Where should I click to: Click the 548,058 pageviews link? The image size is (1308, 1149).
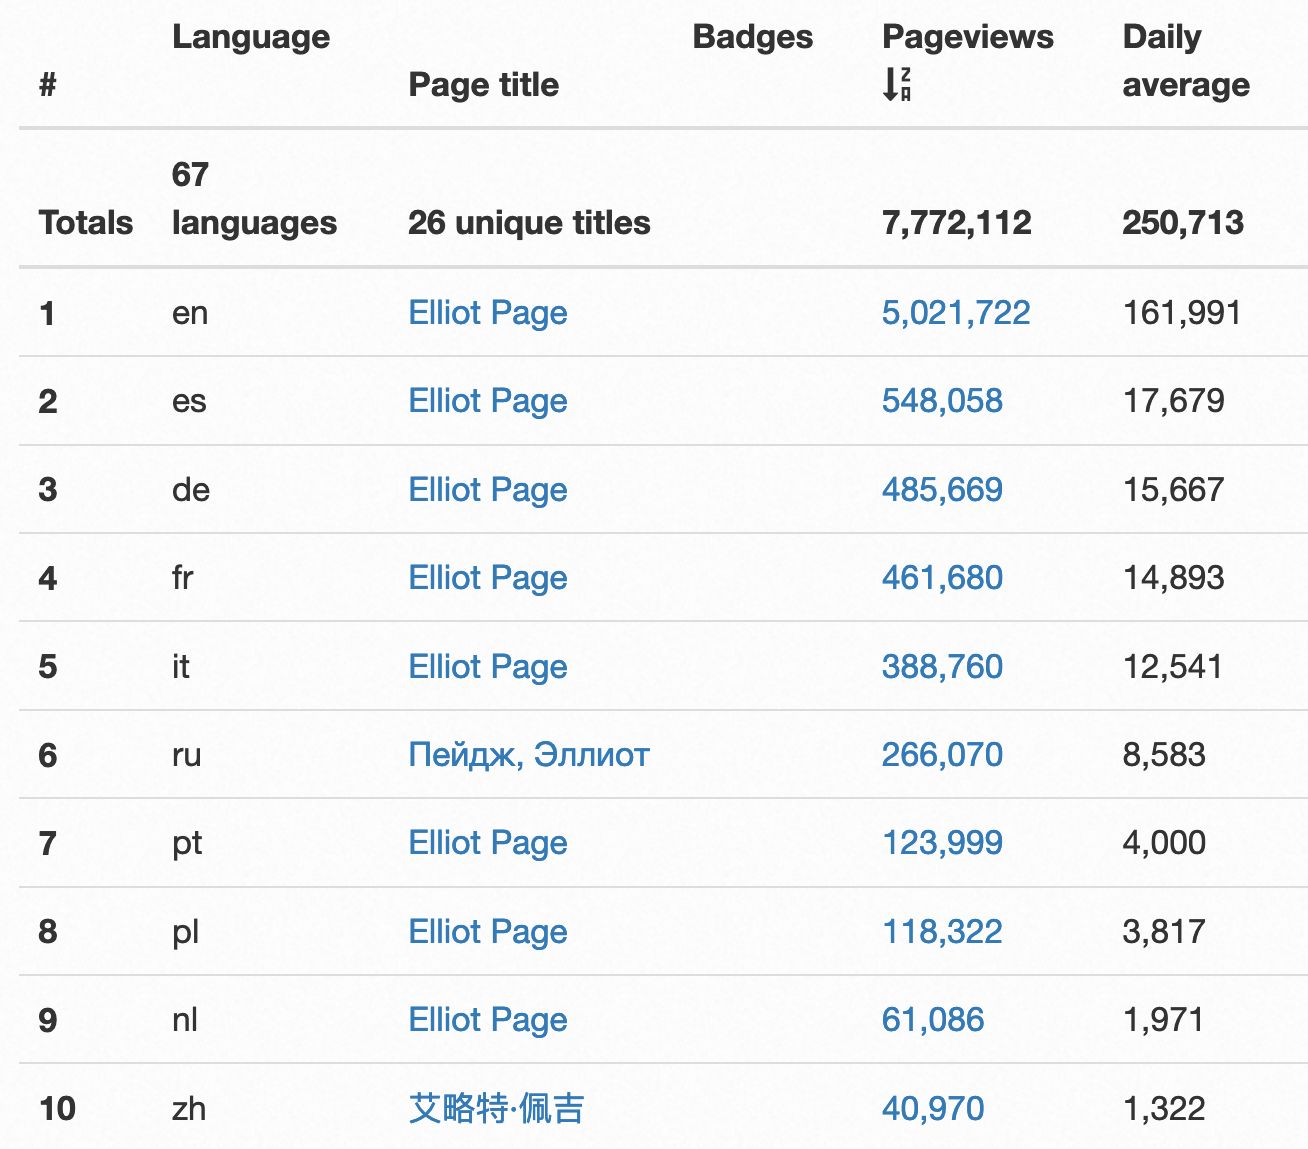pyautogui.click(x=942, y=401)
